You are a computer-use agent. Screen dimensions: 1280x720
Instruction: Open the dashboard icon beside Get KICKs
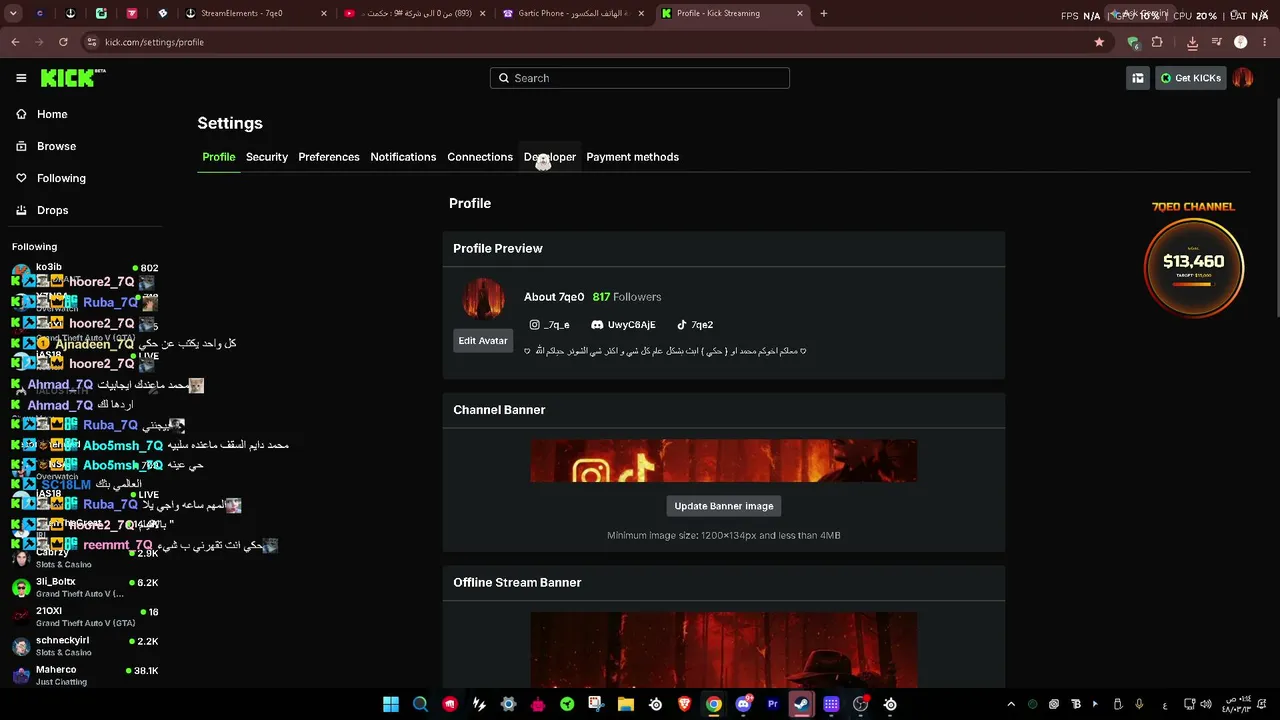click(x=1138, y=78)
